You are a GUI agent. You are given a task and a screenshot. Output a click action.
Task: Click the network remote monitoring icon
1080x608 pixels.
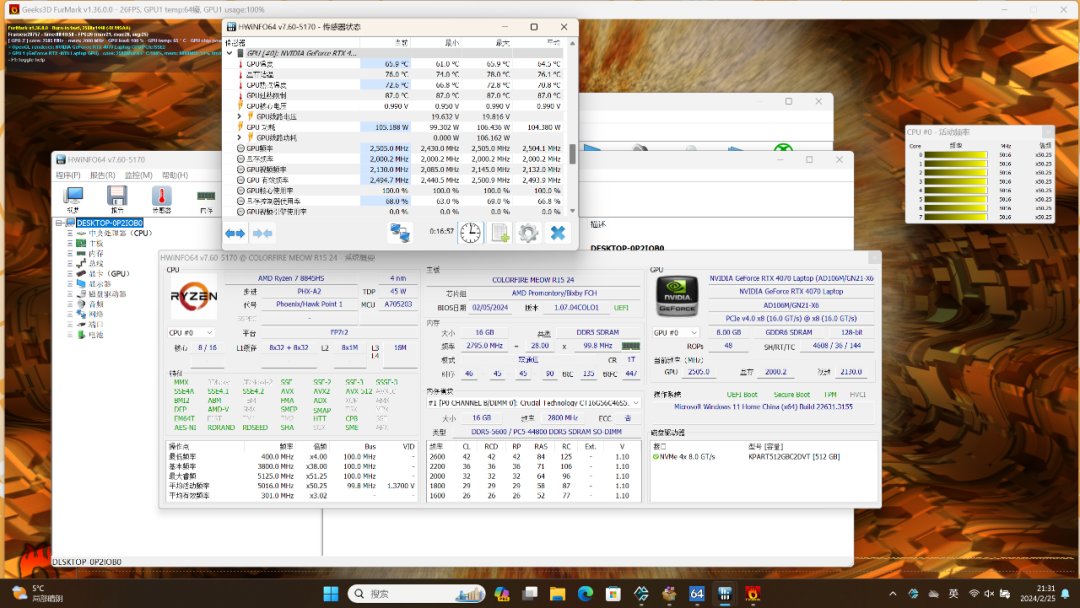pyautogui.click(x=400, y=233)
